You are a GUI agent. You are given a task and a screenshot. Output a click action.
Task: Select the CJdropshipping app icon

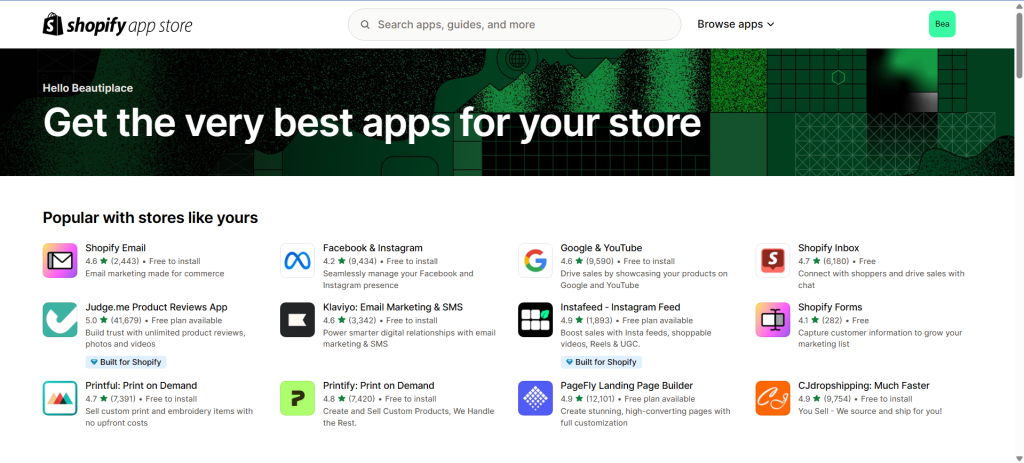pos(772,397)
